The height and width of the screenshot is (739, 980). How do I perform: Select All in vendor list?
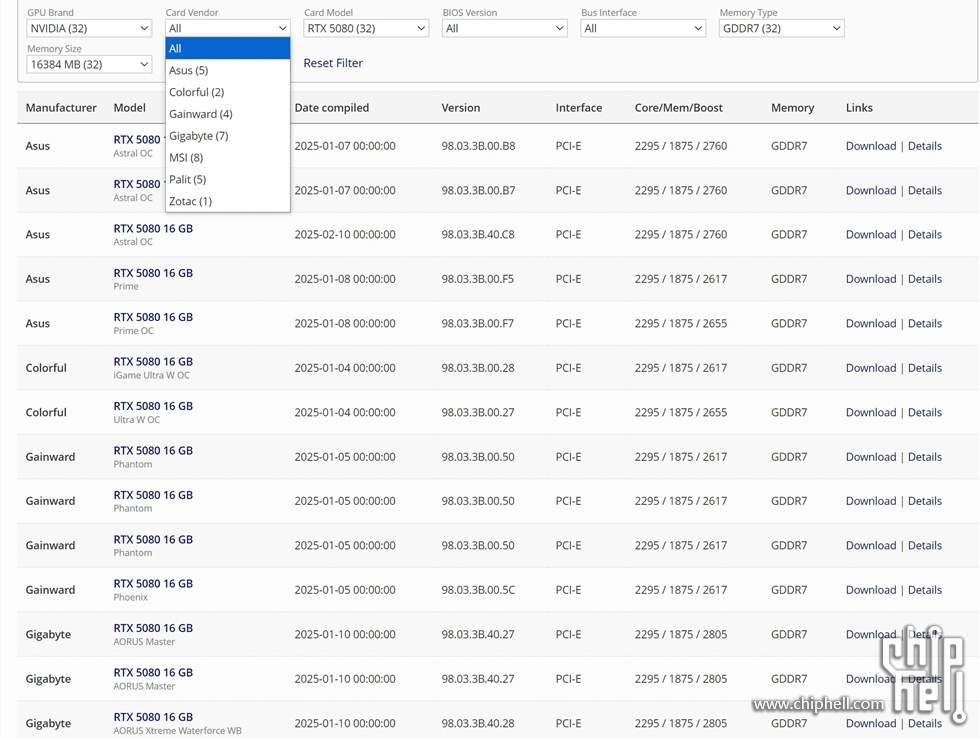(228, 48)
